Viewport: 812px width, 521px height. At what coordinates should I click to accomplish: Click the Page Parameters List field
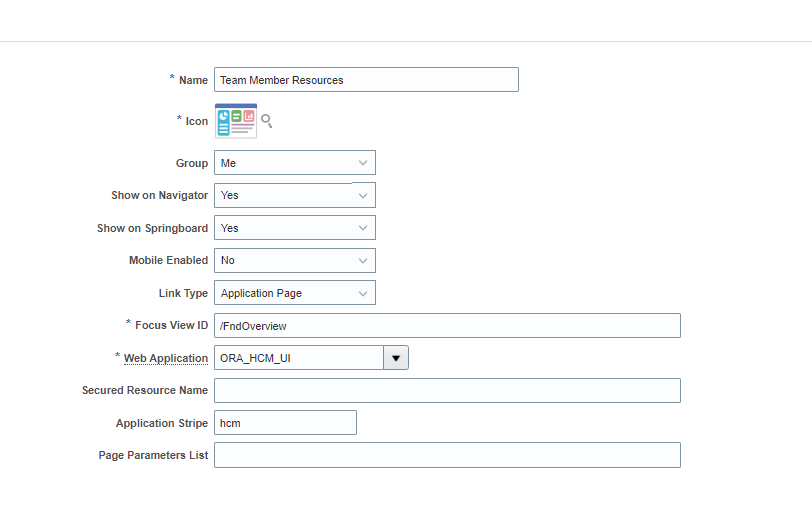(447, 455)
